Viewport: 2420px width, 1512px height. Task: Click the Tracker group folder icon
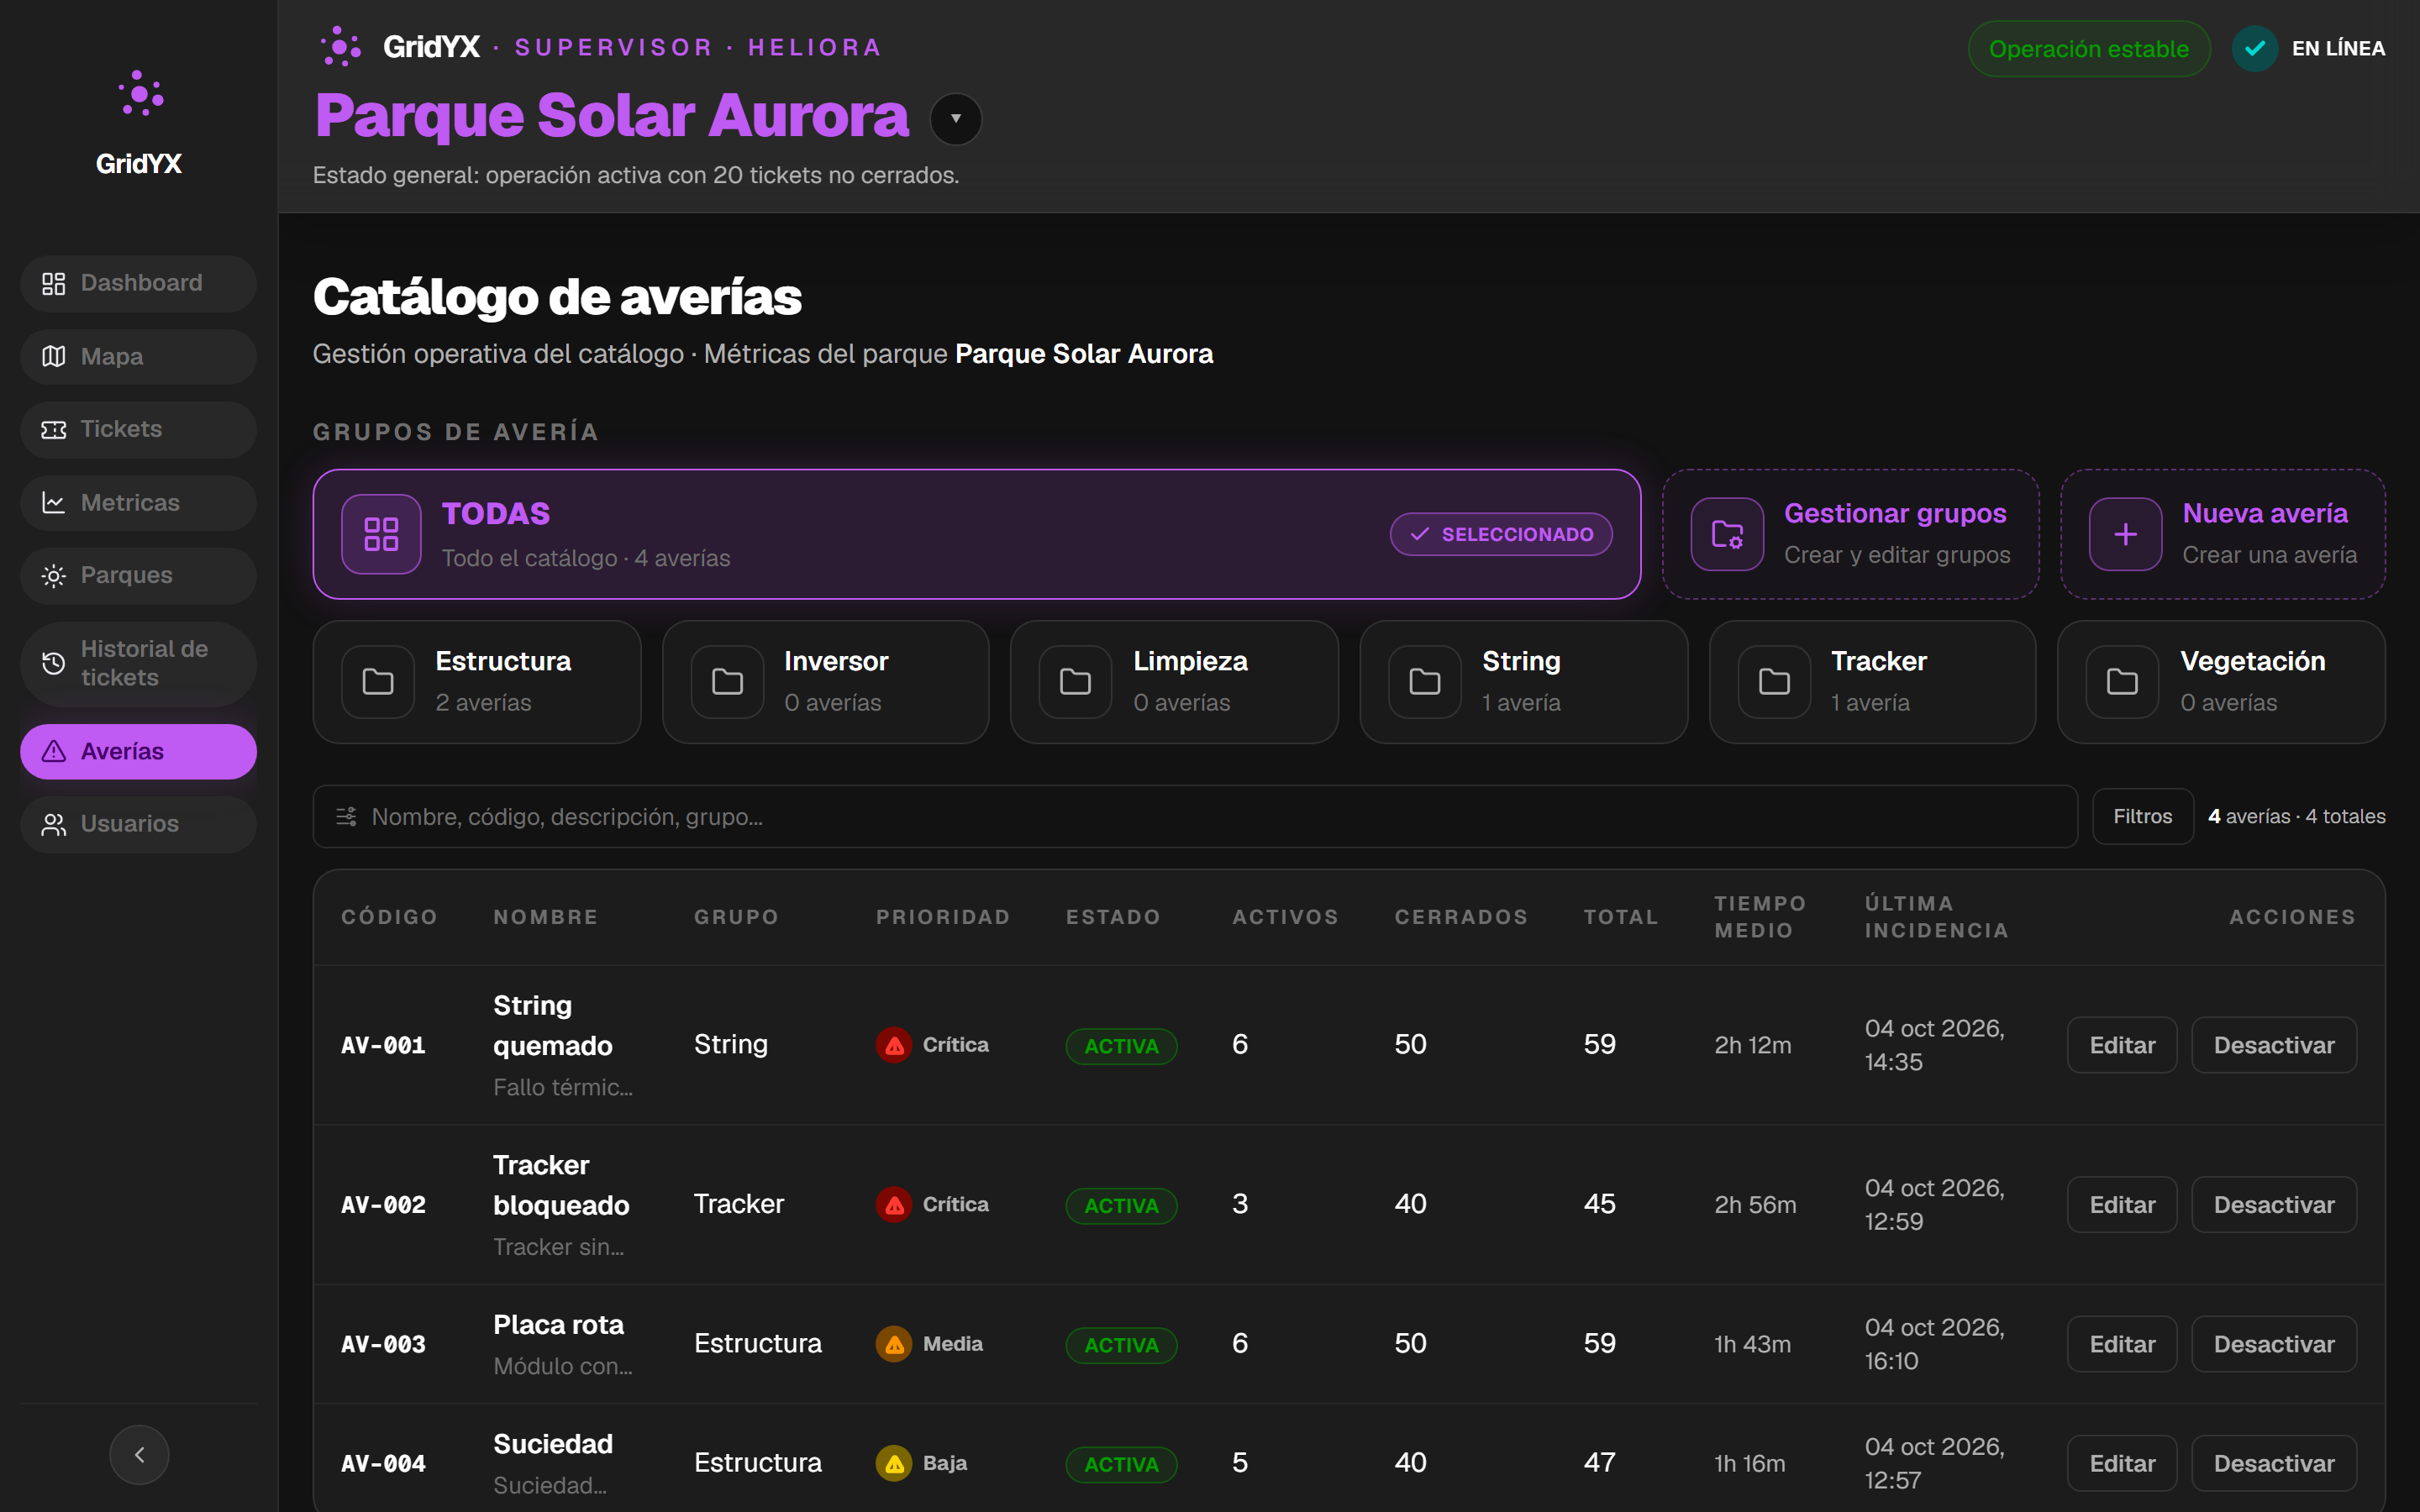[x=1774, y=682]
